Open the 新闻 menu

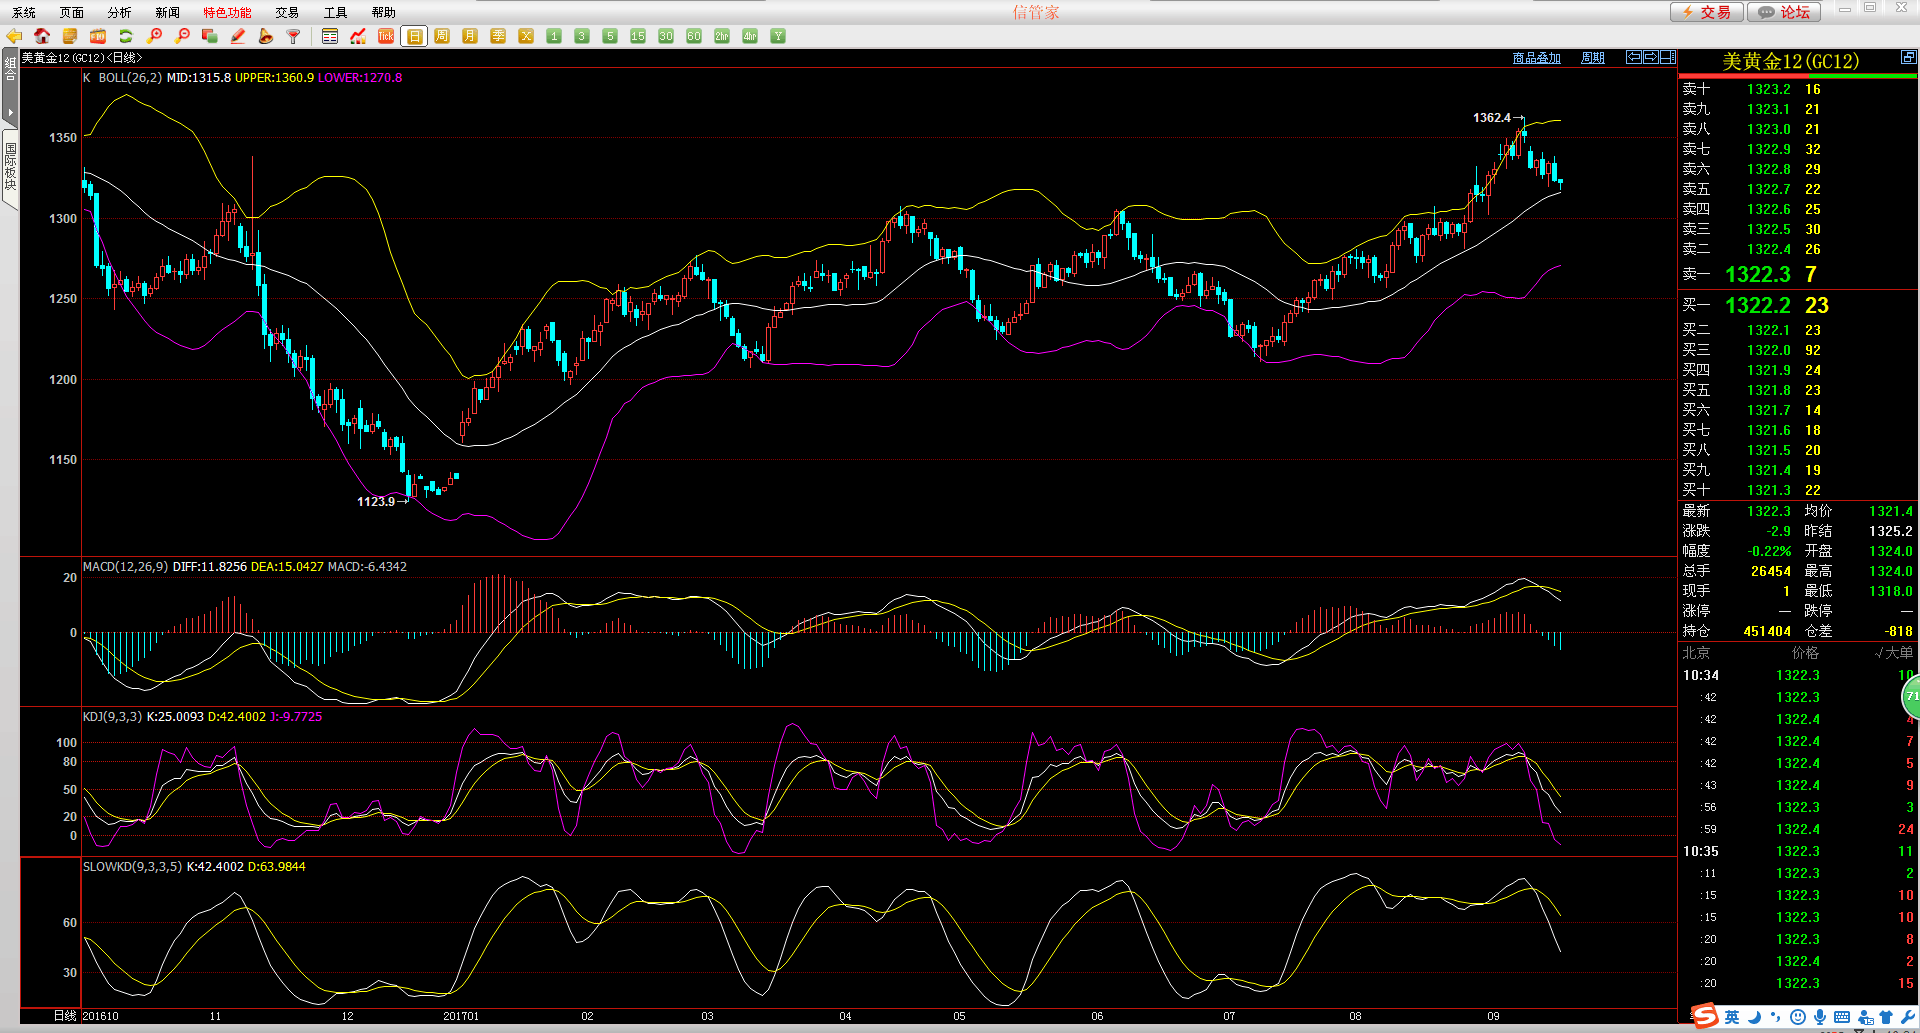[x=168, y=12]
